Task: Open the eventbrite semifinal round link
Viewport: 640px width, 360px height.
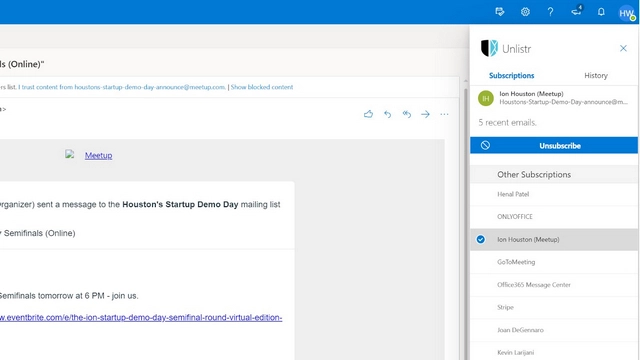Action: [x=141, y=318]
